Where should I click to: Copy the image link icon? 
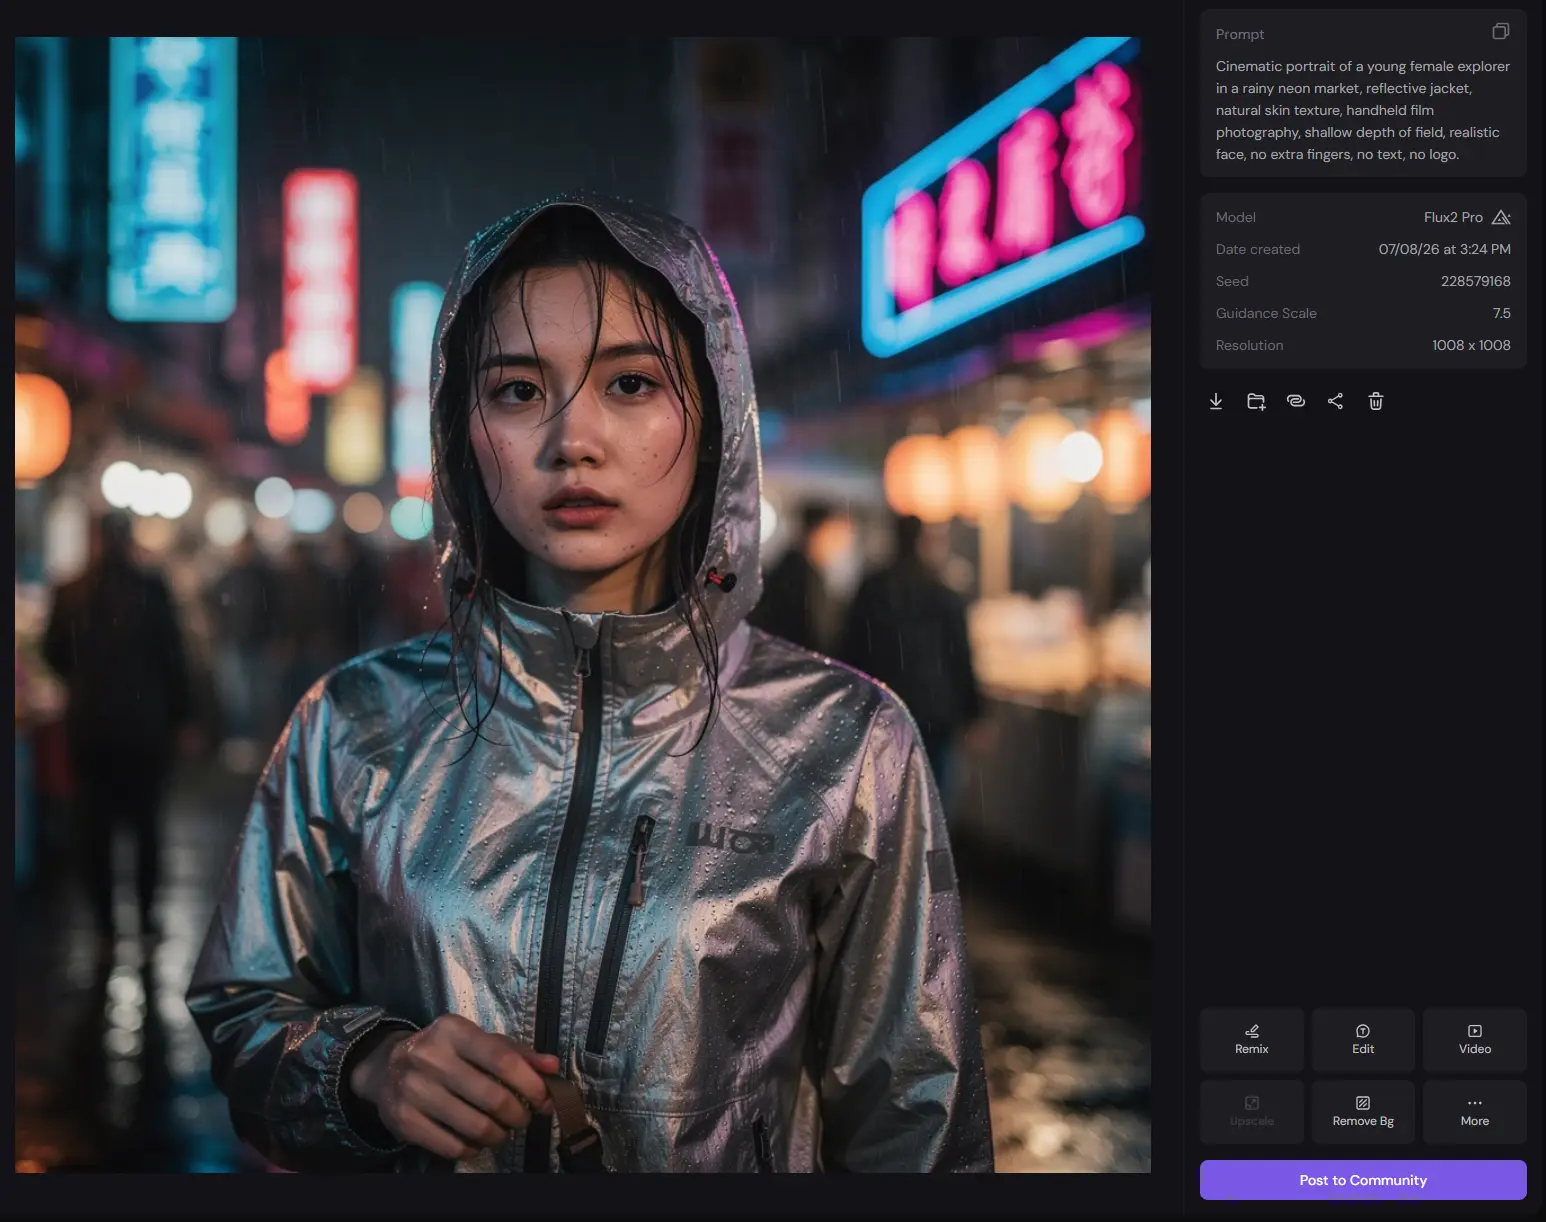[x=1296, y=401]
